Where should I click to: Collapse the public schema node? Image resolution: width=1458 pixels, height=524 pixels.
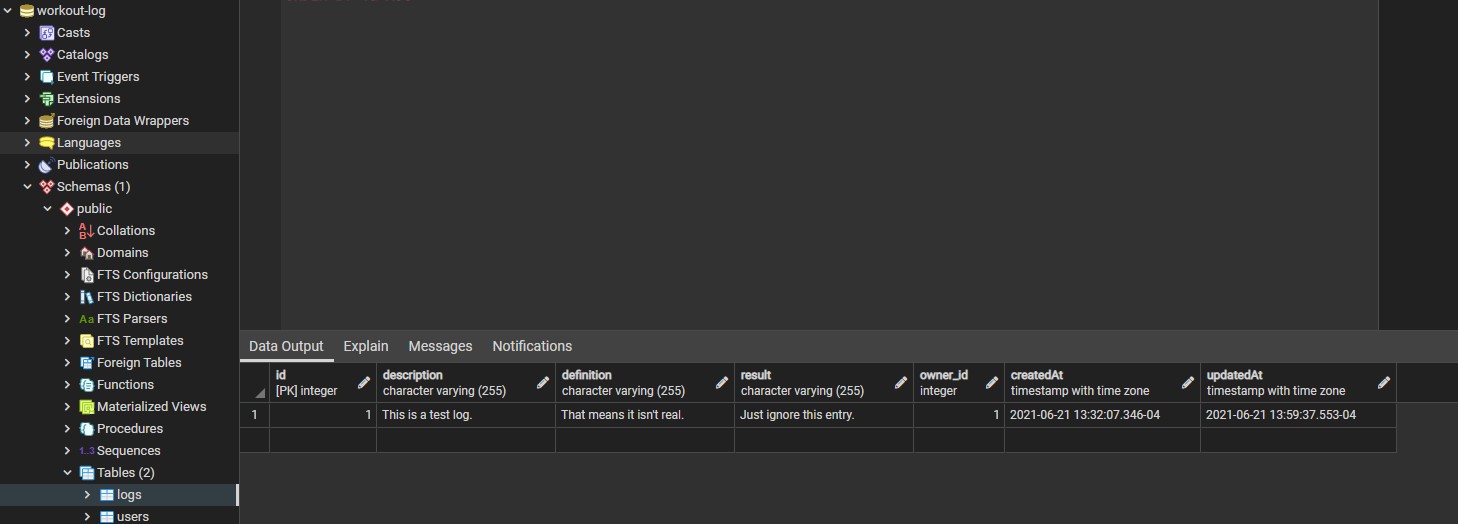coord(48,209)
